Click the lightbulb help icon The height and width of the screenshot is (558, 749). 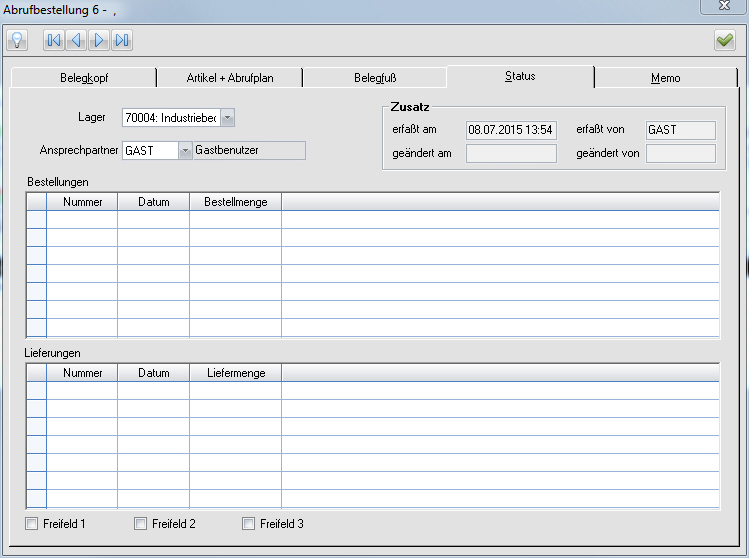pos(17,40)
